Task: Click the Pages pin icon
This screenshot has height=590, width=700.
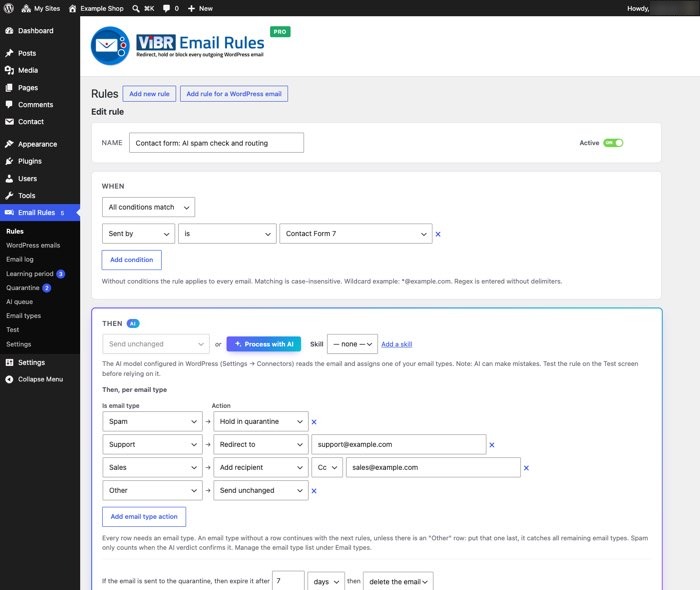Action: (x=9, y=87)
